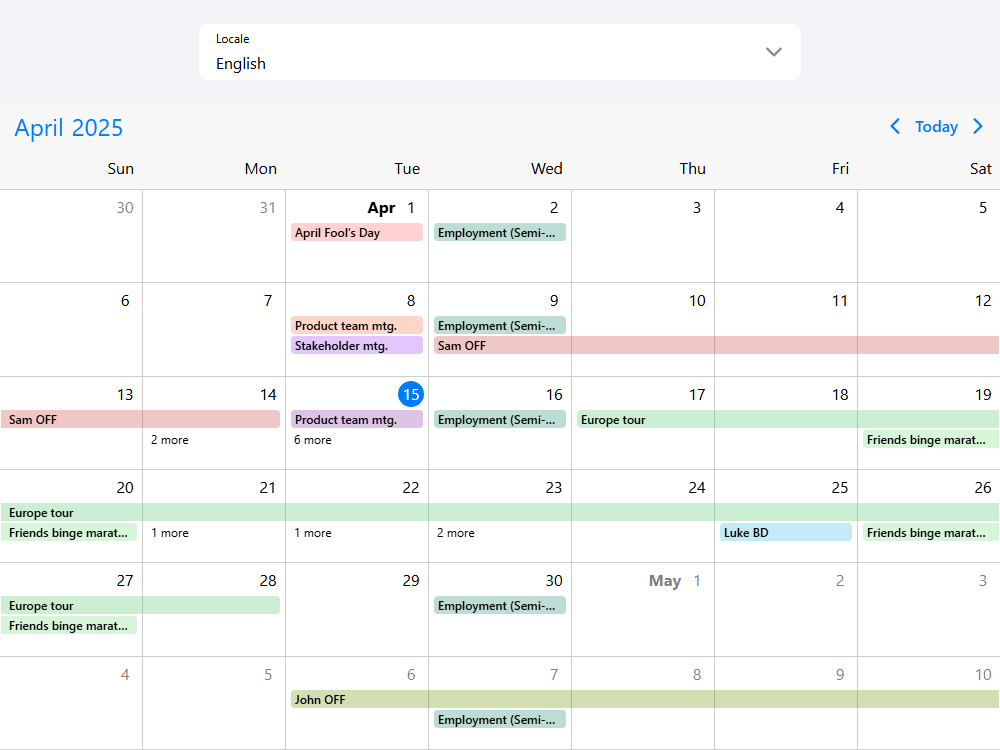Show 1 more event on April 22
1000x750 pixels.
point(312,533)
